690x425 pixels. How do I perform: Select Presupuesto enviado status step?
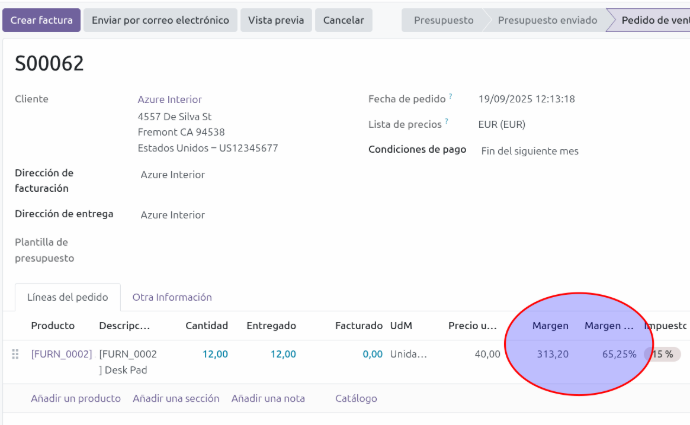[547, 20]
